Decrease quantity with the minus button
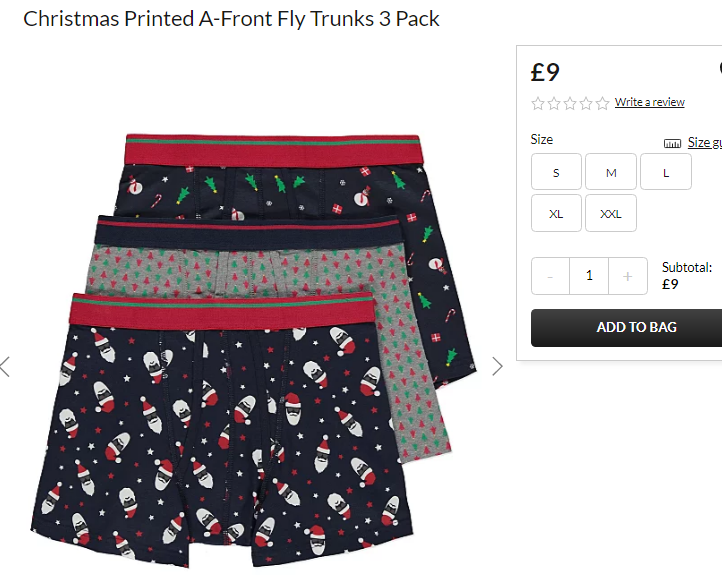Image resolution: width=722 pixels, height=580 pixels. coord(550,276)
